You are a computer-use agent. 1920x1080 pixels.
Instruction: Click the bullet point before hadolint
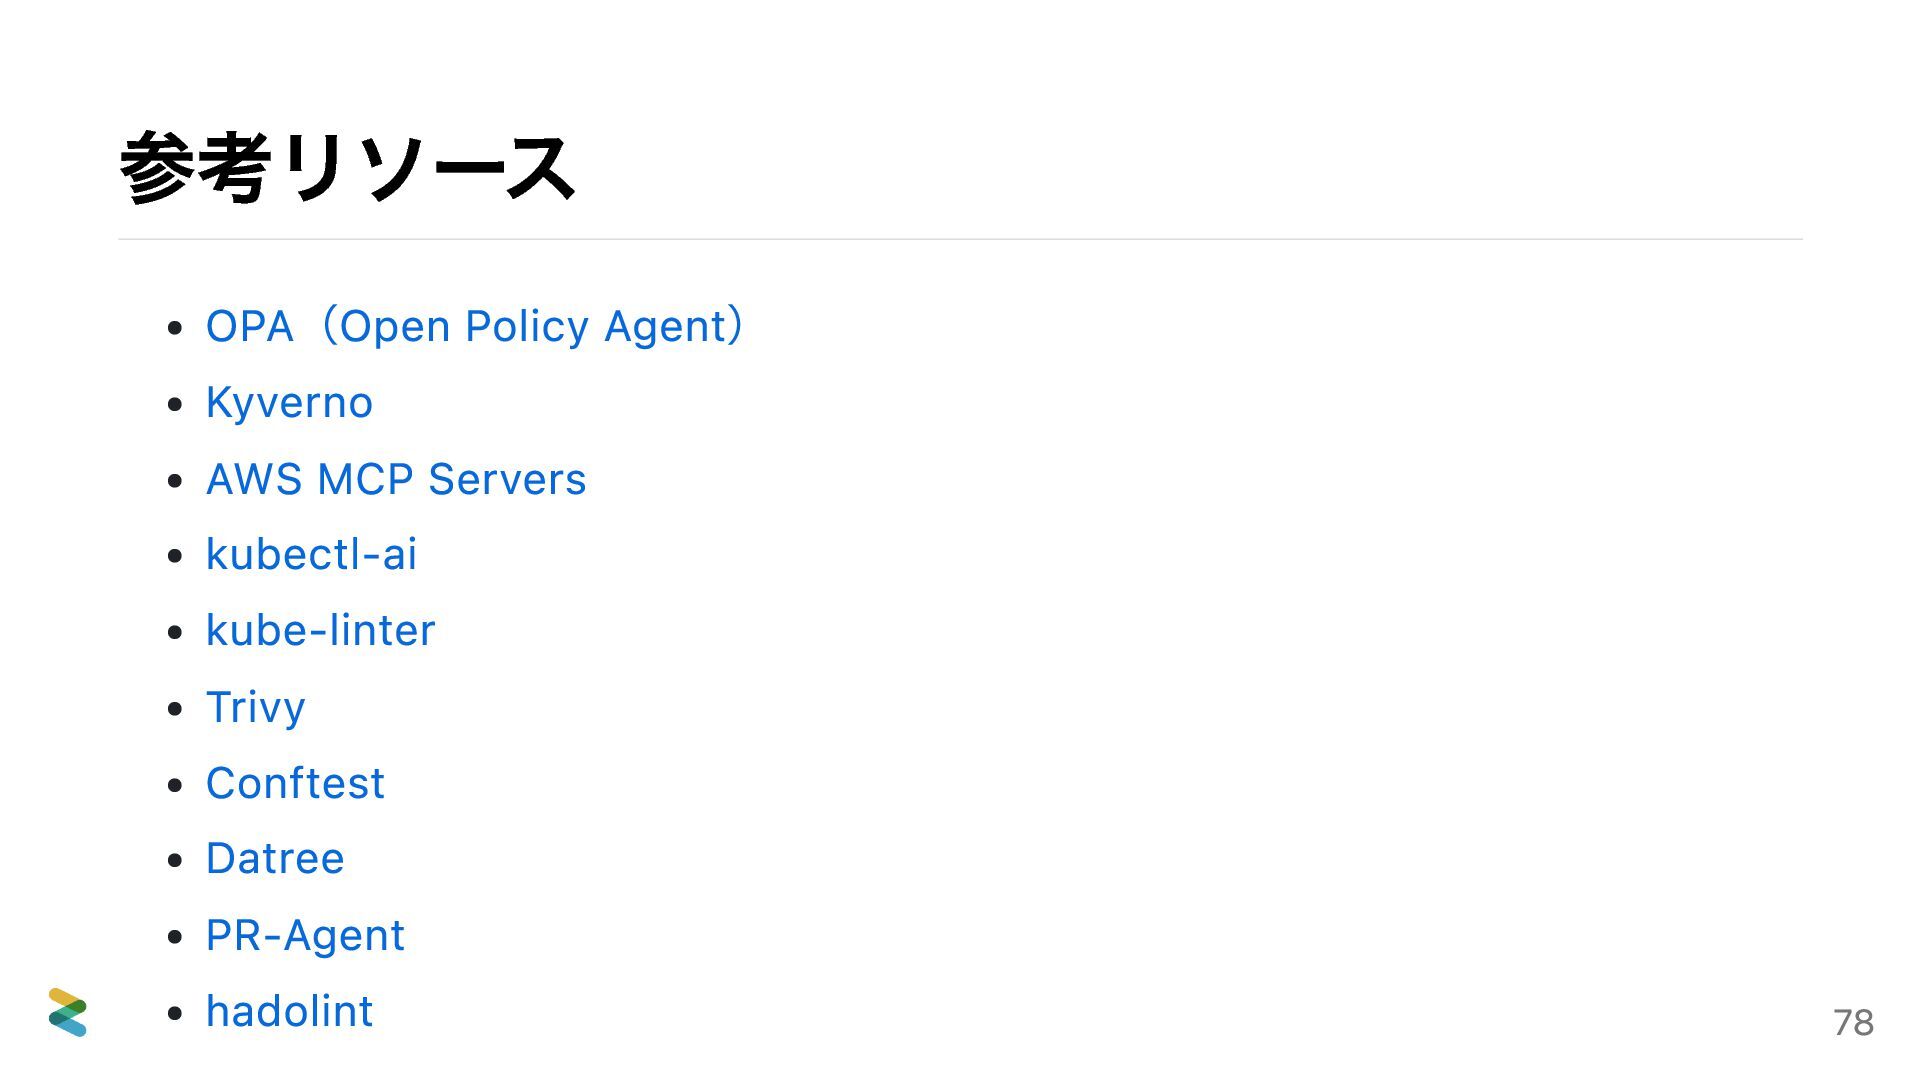pos(176,1012)
